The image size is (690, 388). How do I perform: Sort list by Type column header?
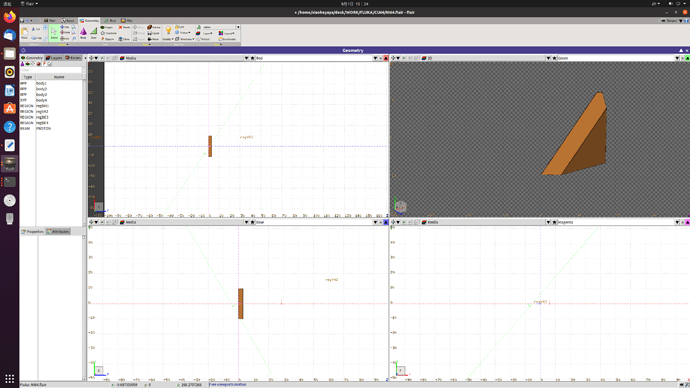click(x=28, y=77)
